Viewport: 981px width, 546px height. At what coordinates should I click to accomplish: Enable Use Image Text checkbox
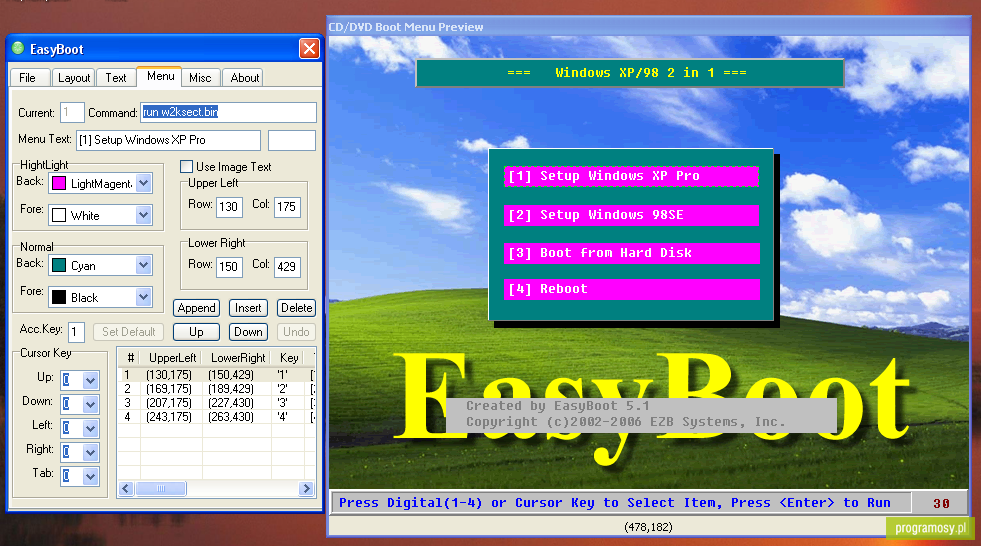[186, 166]
